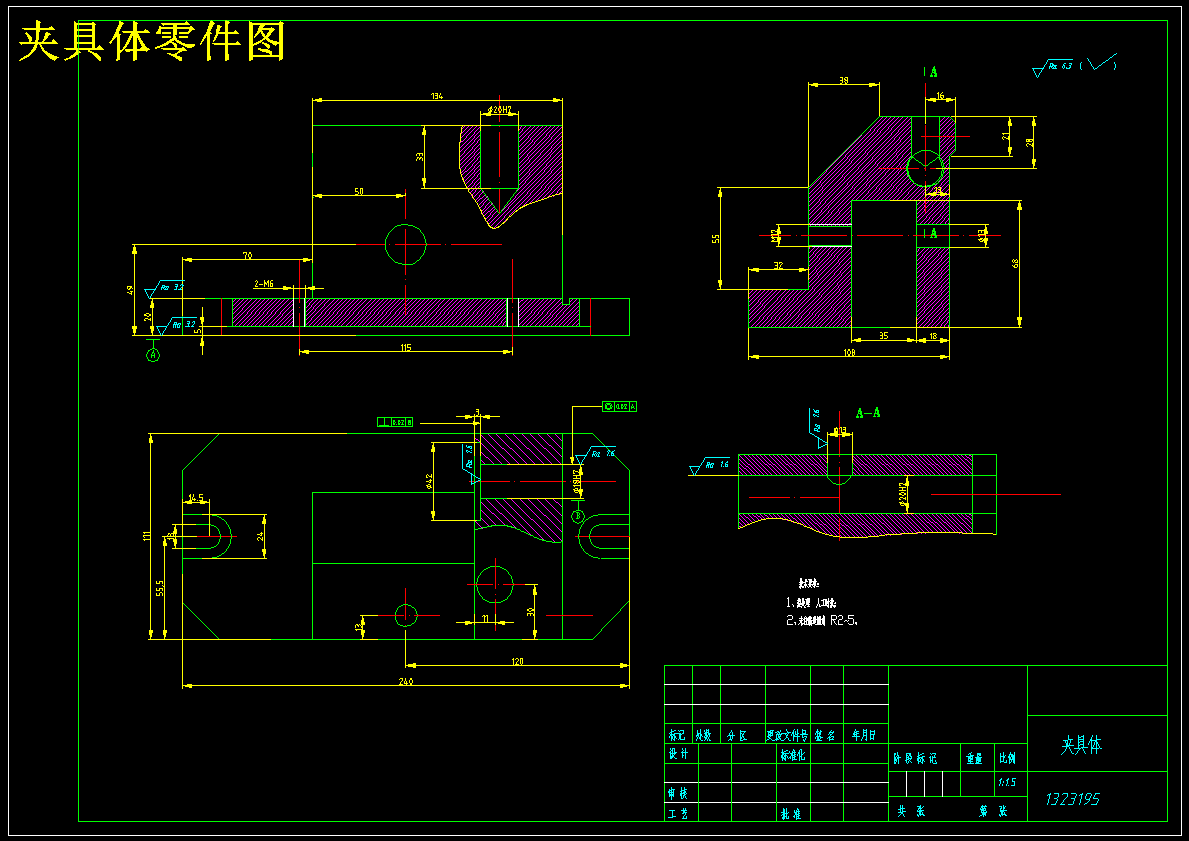Screen dimensions: 1189x841
Task: Select the 批准 cell
Action: click(792, 813)
